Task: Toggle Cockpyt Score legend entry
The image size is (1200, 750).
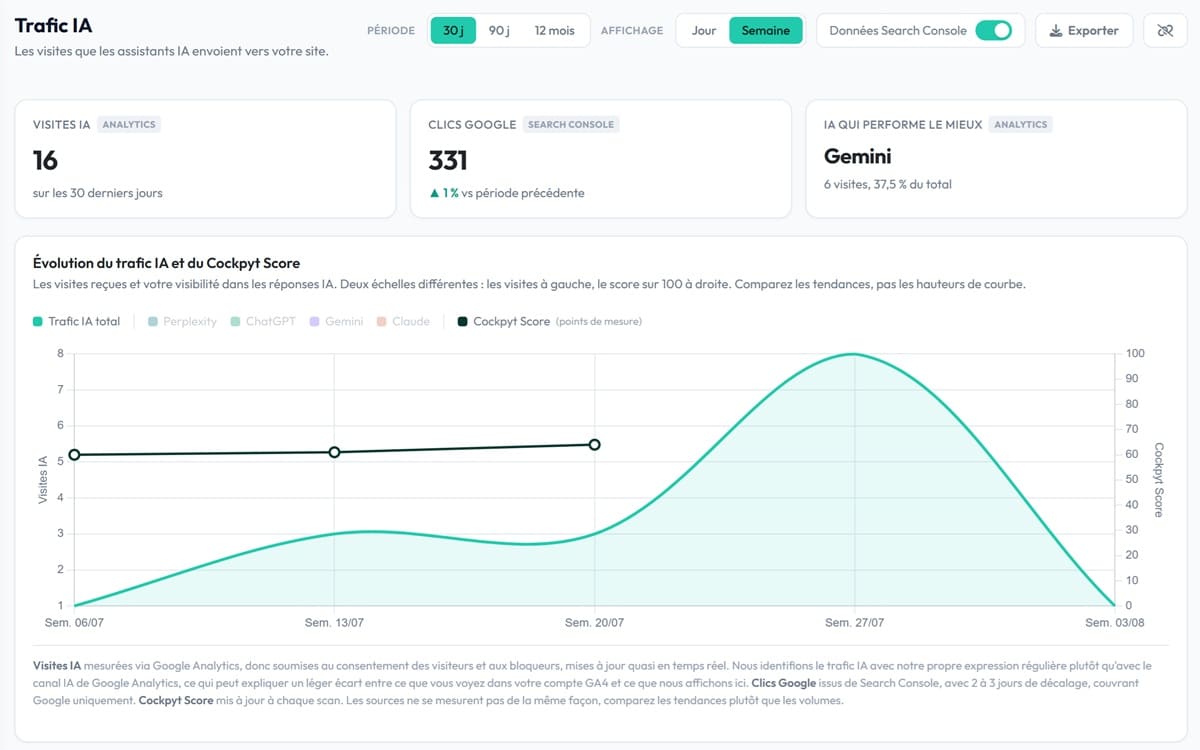Action: pyautogui.click(x=549, y=321)
